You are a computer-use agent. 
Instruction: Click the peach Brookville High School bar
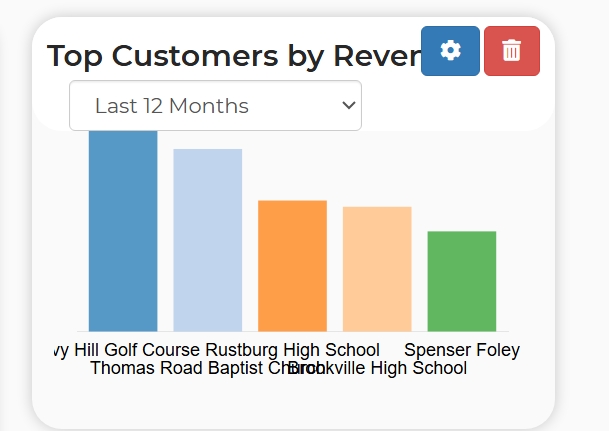[x=377, y=269]
